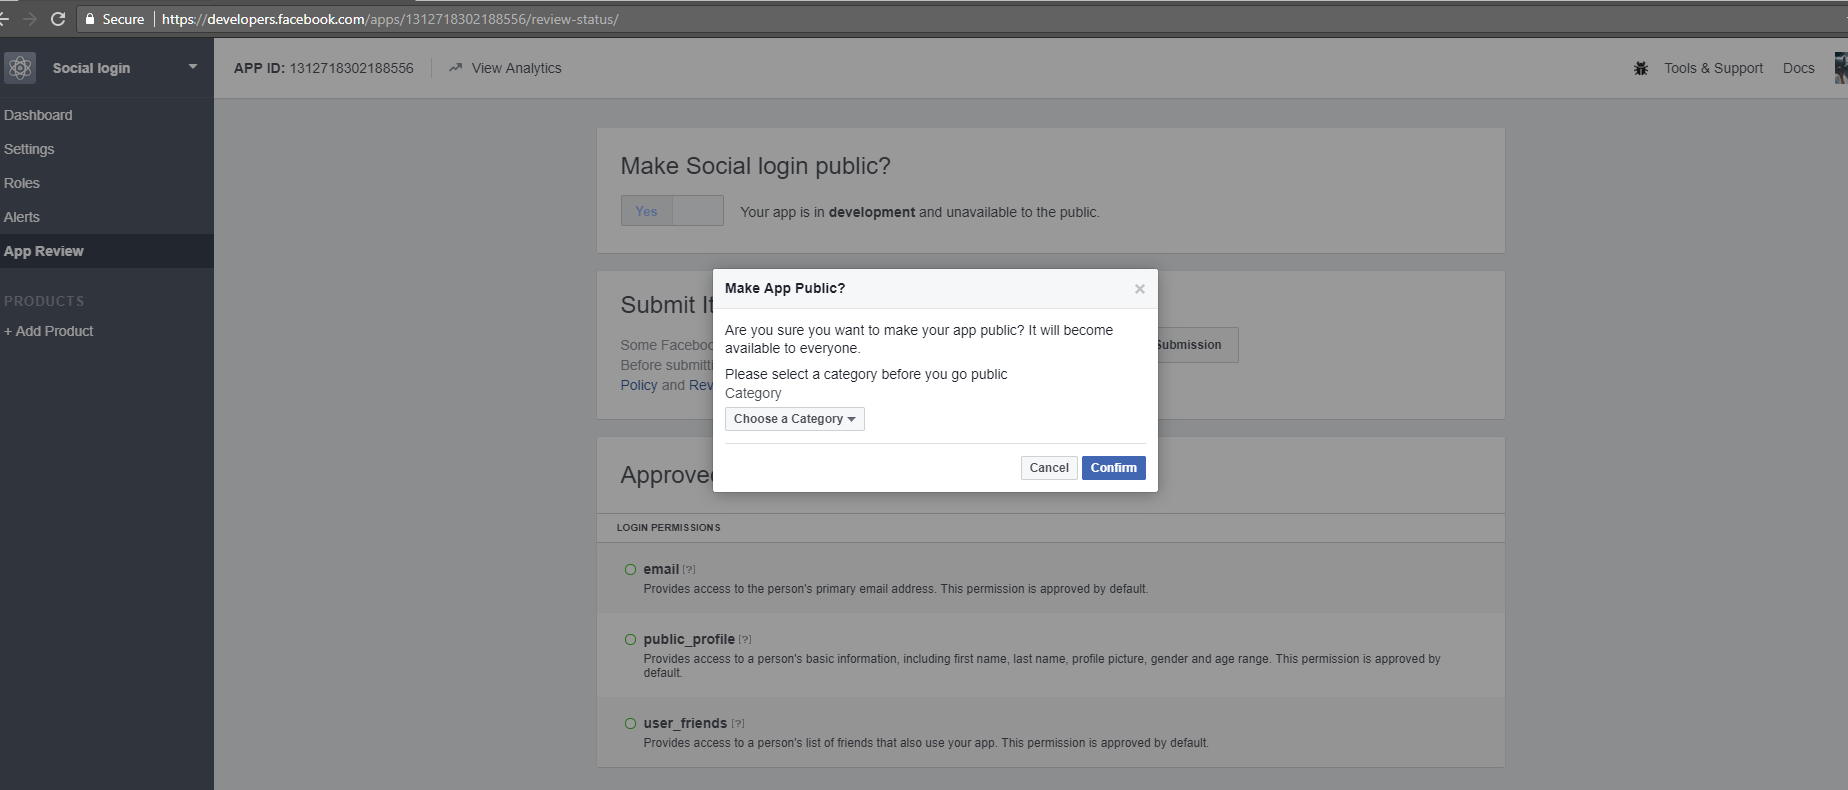Click Cancel in the dialog
Image resolution: width=1848 pixels, height=790 pixels.
[x=1049, y=468]
